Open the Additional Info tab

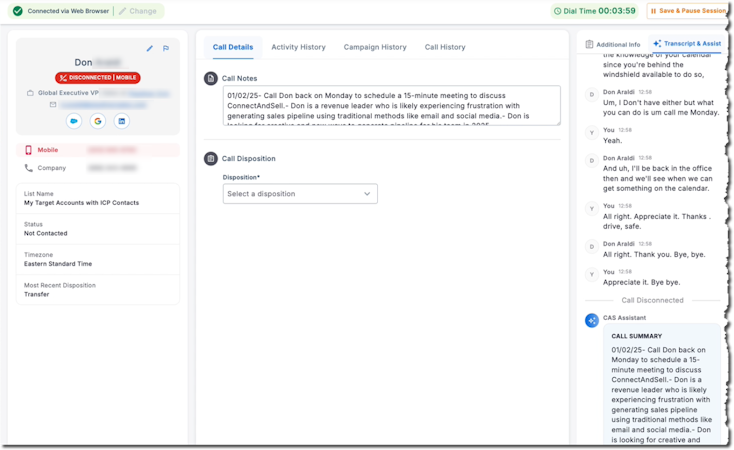click(x=613, y=44)
